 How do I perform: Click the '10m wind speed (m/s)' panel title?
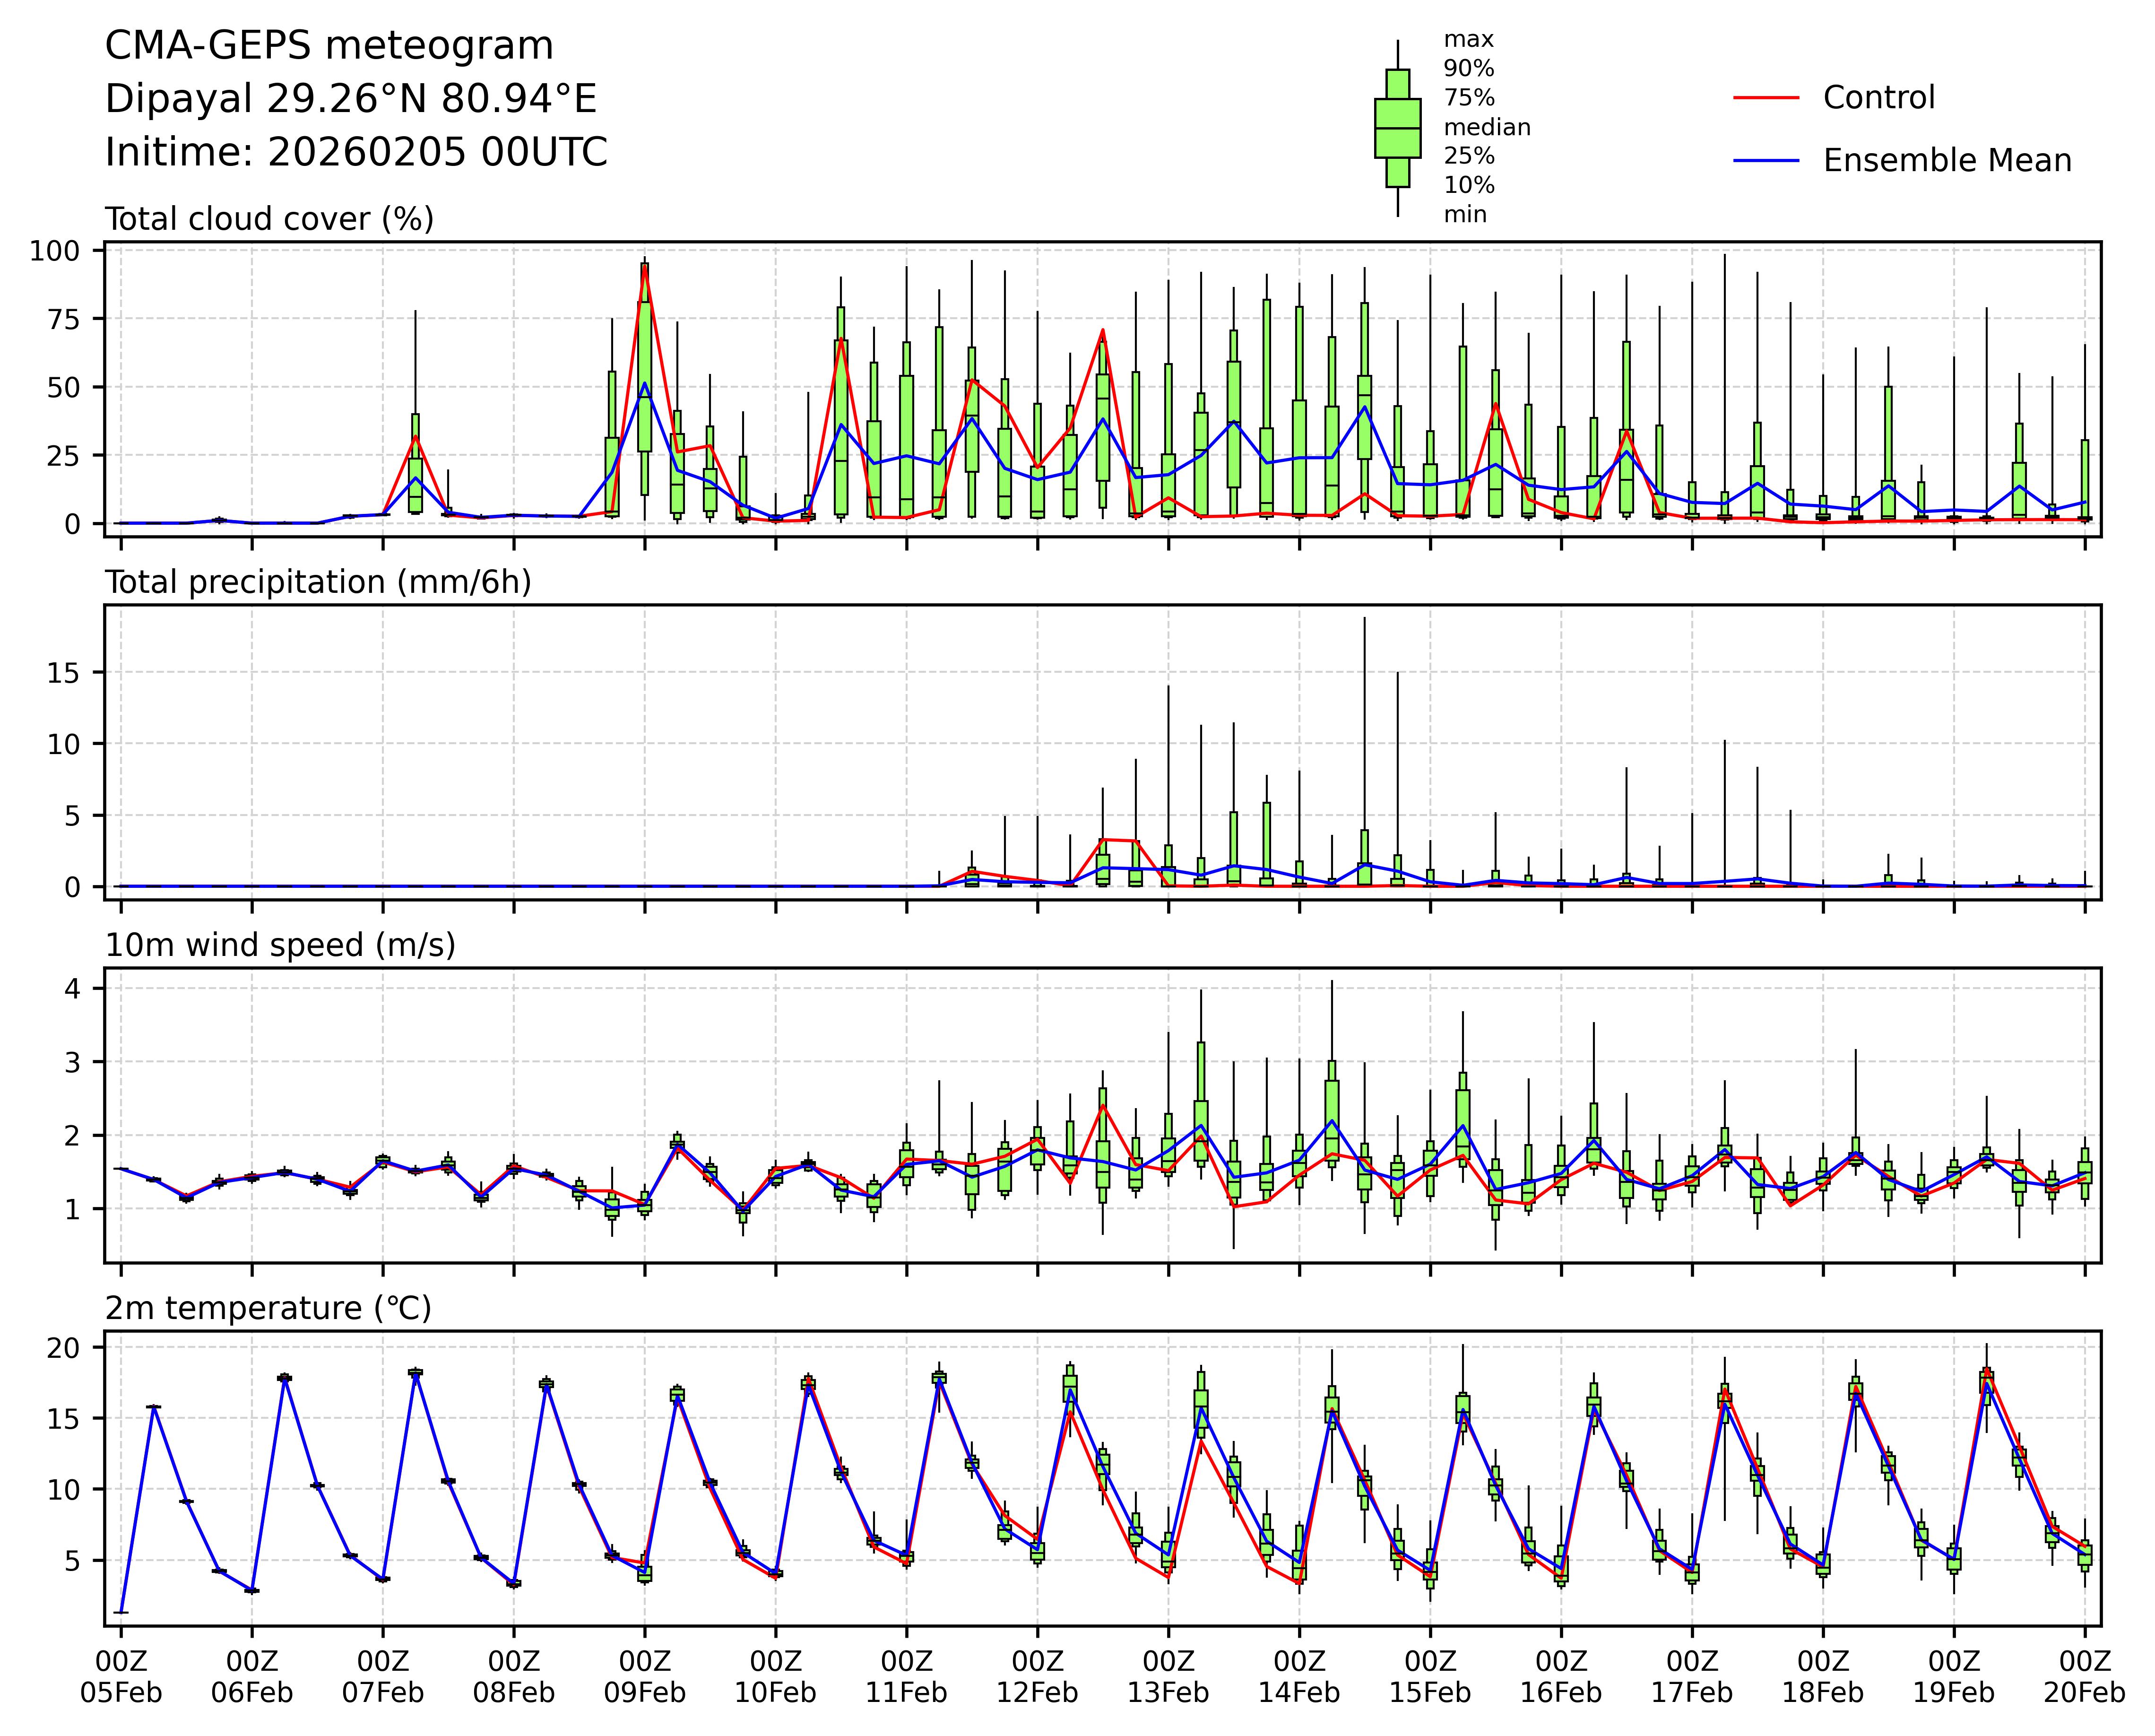pos(280,945)
